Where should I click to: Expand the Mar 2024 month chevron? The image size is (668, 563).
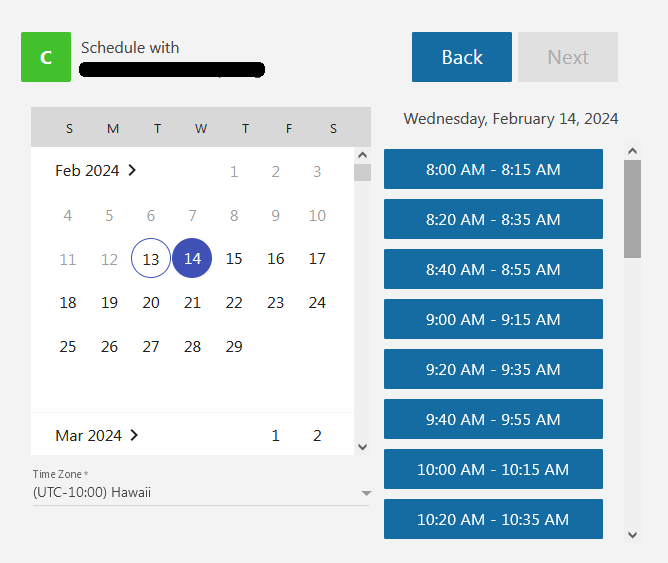[135, 435]
